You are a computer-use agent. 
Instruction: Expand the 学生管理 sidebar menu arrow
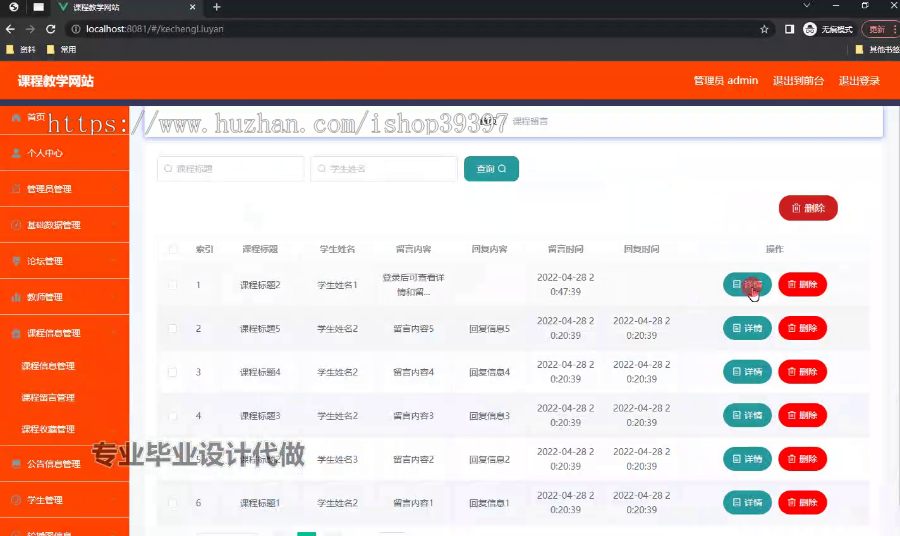coord(113,500)
